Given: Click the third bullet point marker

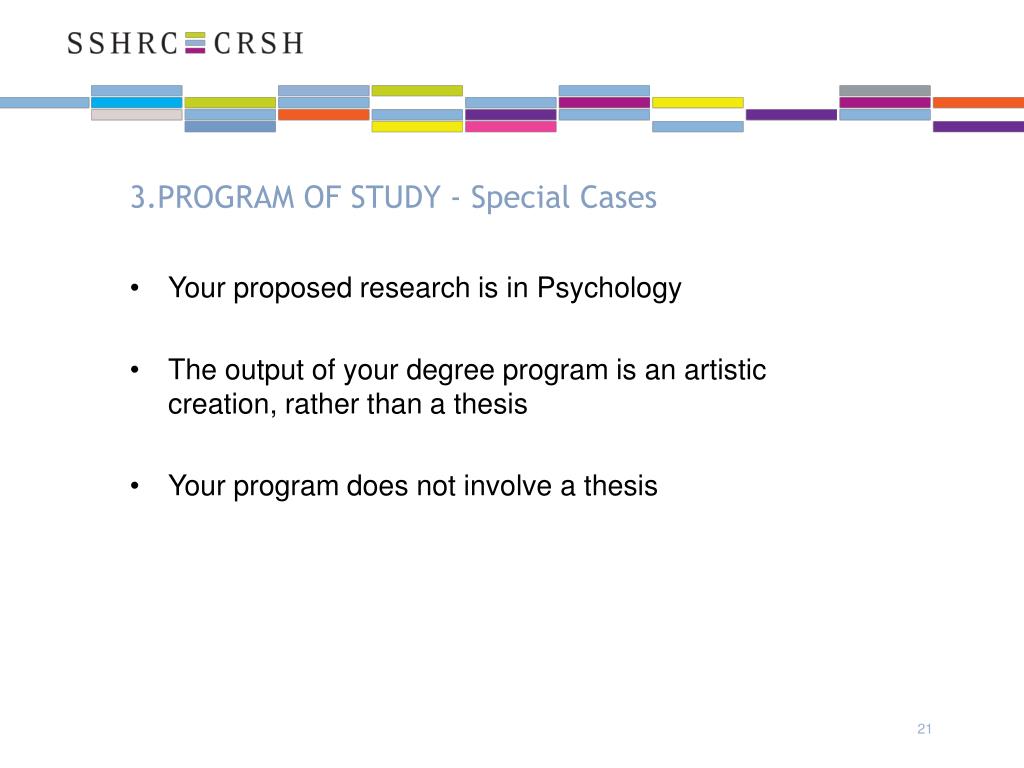Looking at the screenshot, I should pos(135,486).
